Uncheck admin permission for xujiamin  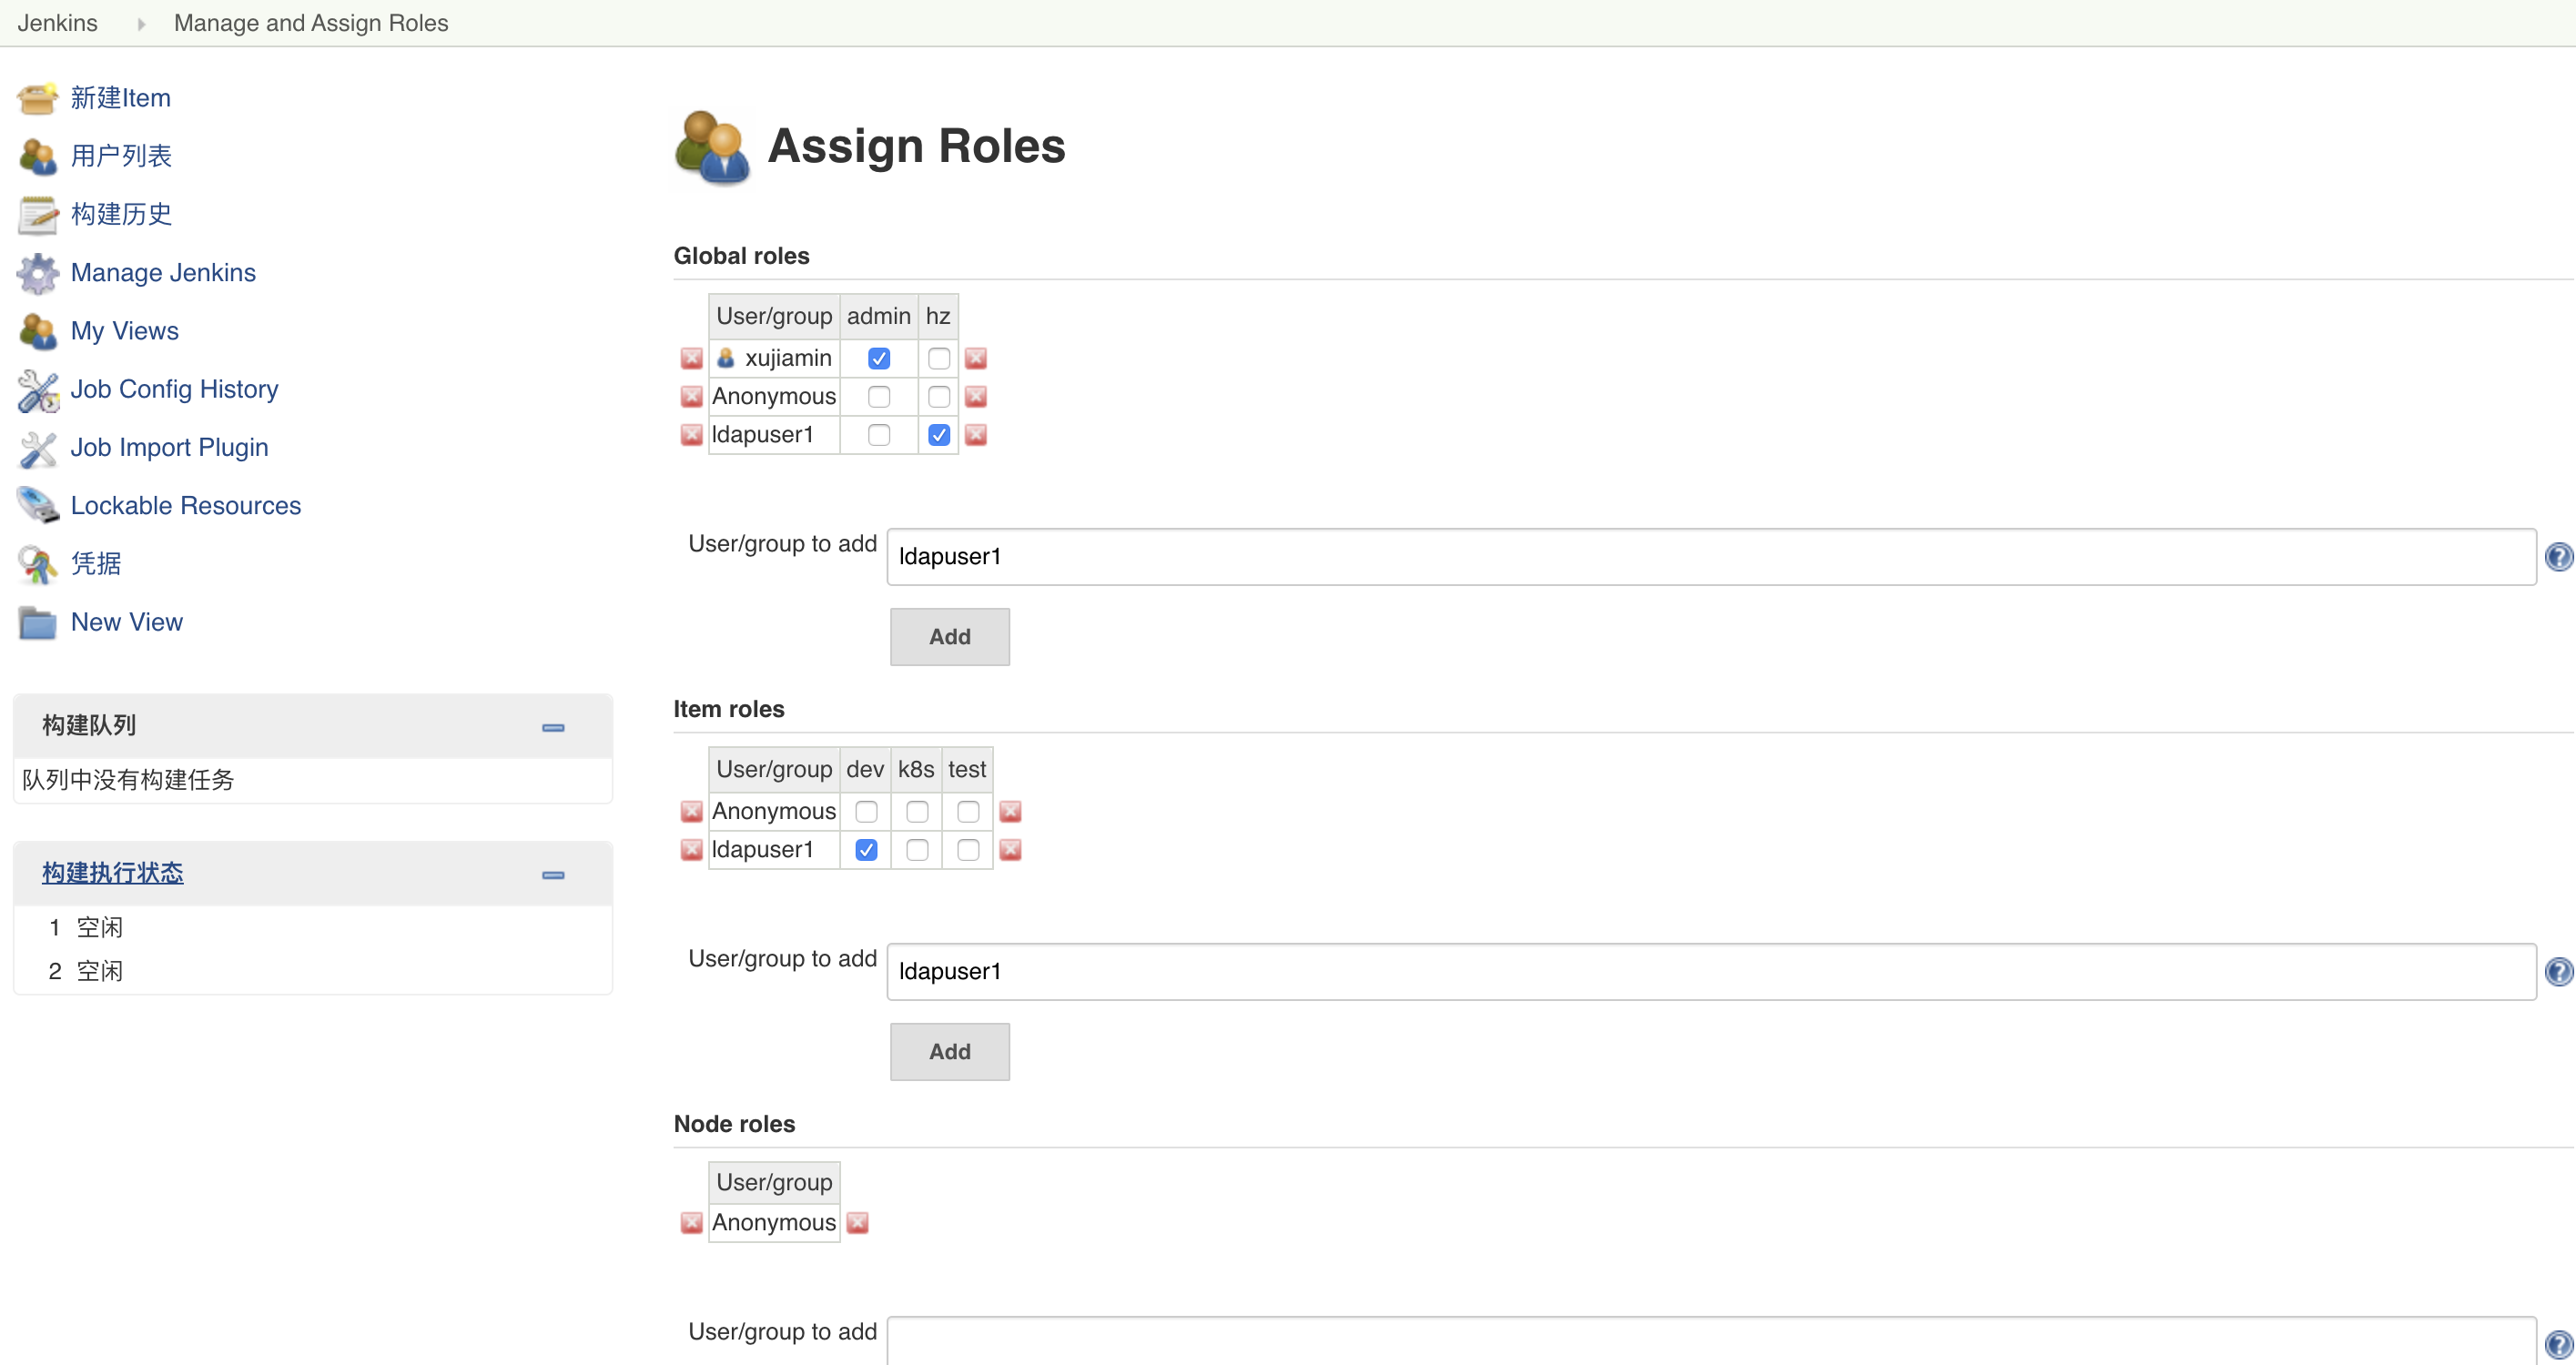click(879, 358)
